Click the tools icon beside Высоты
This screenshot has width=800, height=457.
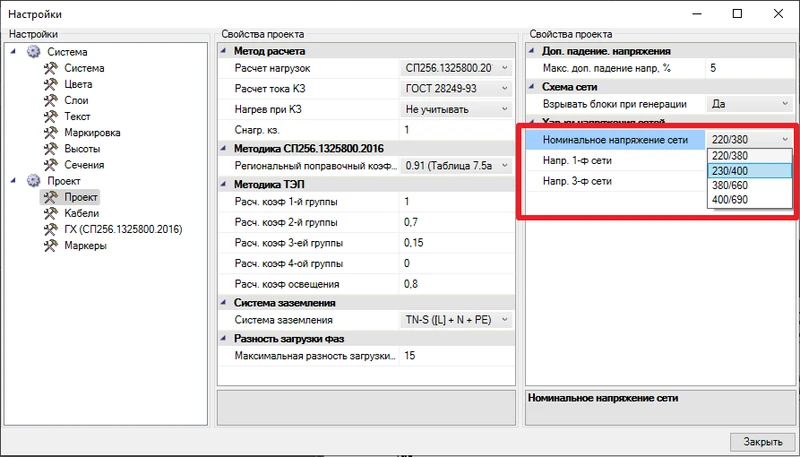(x=51, y=148)
